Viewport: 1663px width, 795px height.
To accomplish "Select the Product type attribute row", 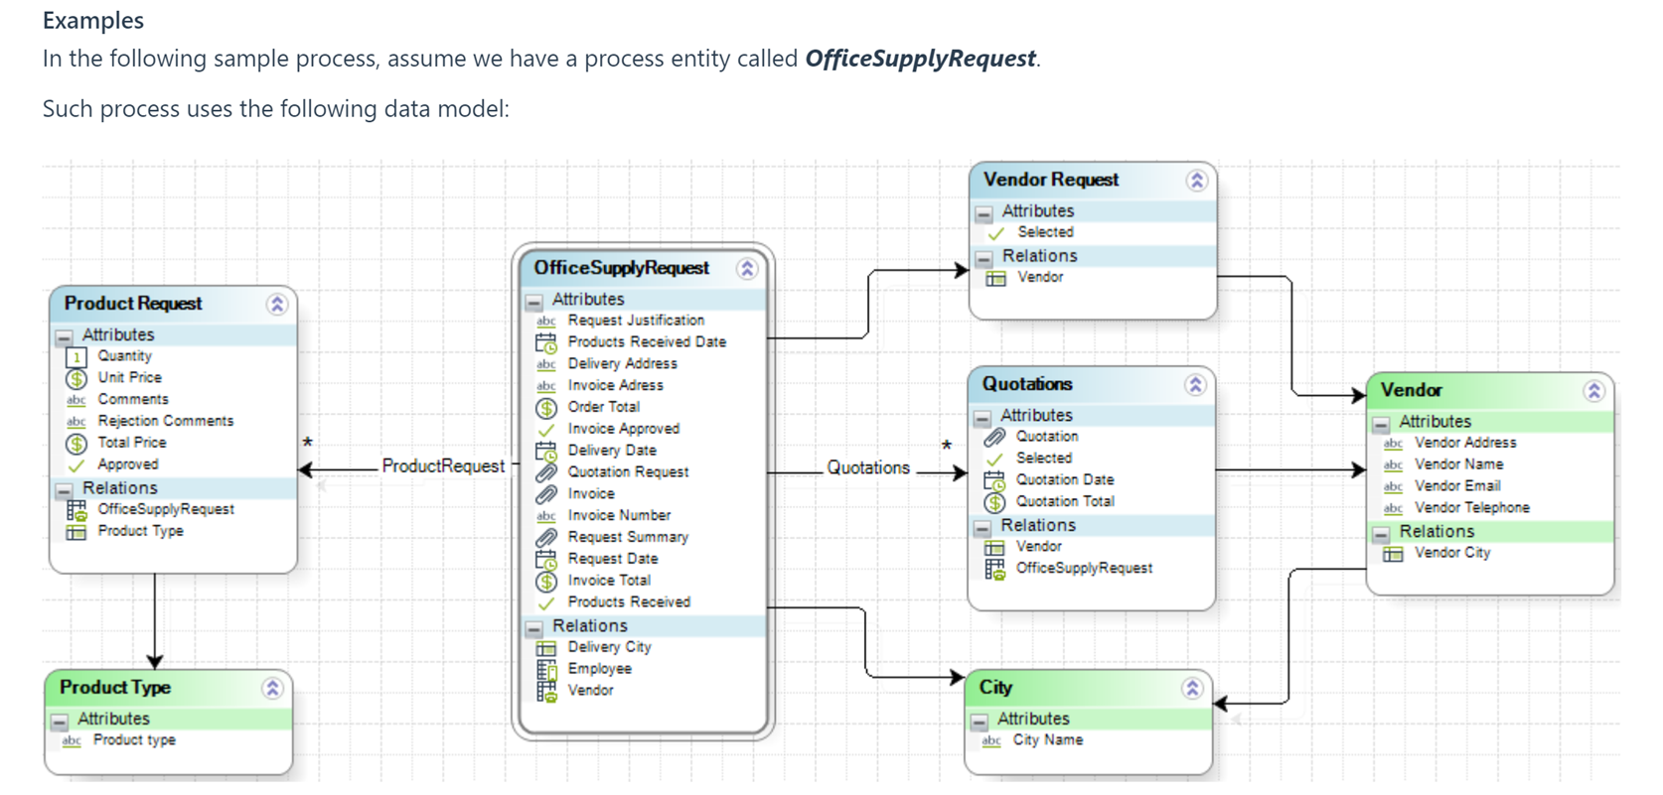I will 134,741.
